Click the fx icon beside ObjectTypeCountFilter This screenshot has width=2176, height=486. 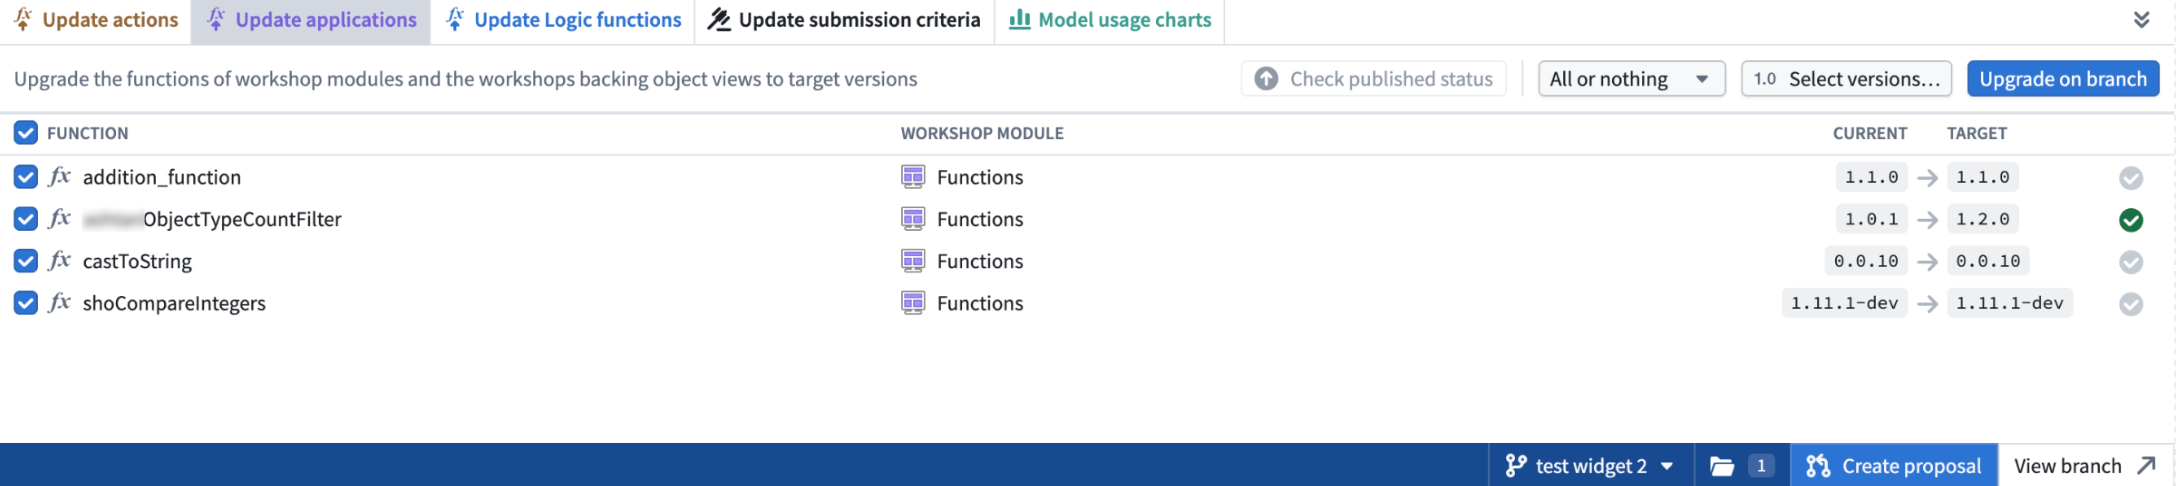coord(60,218)
